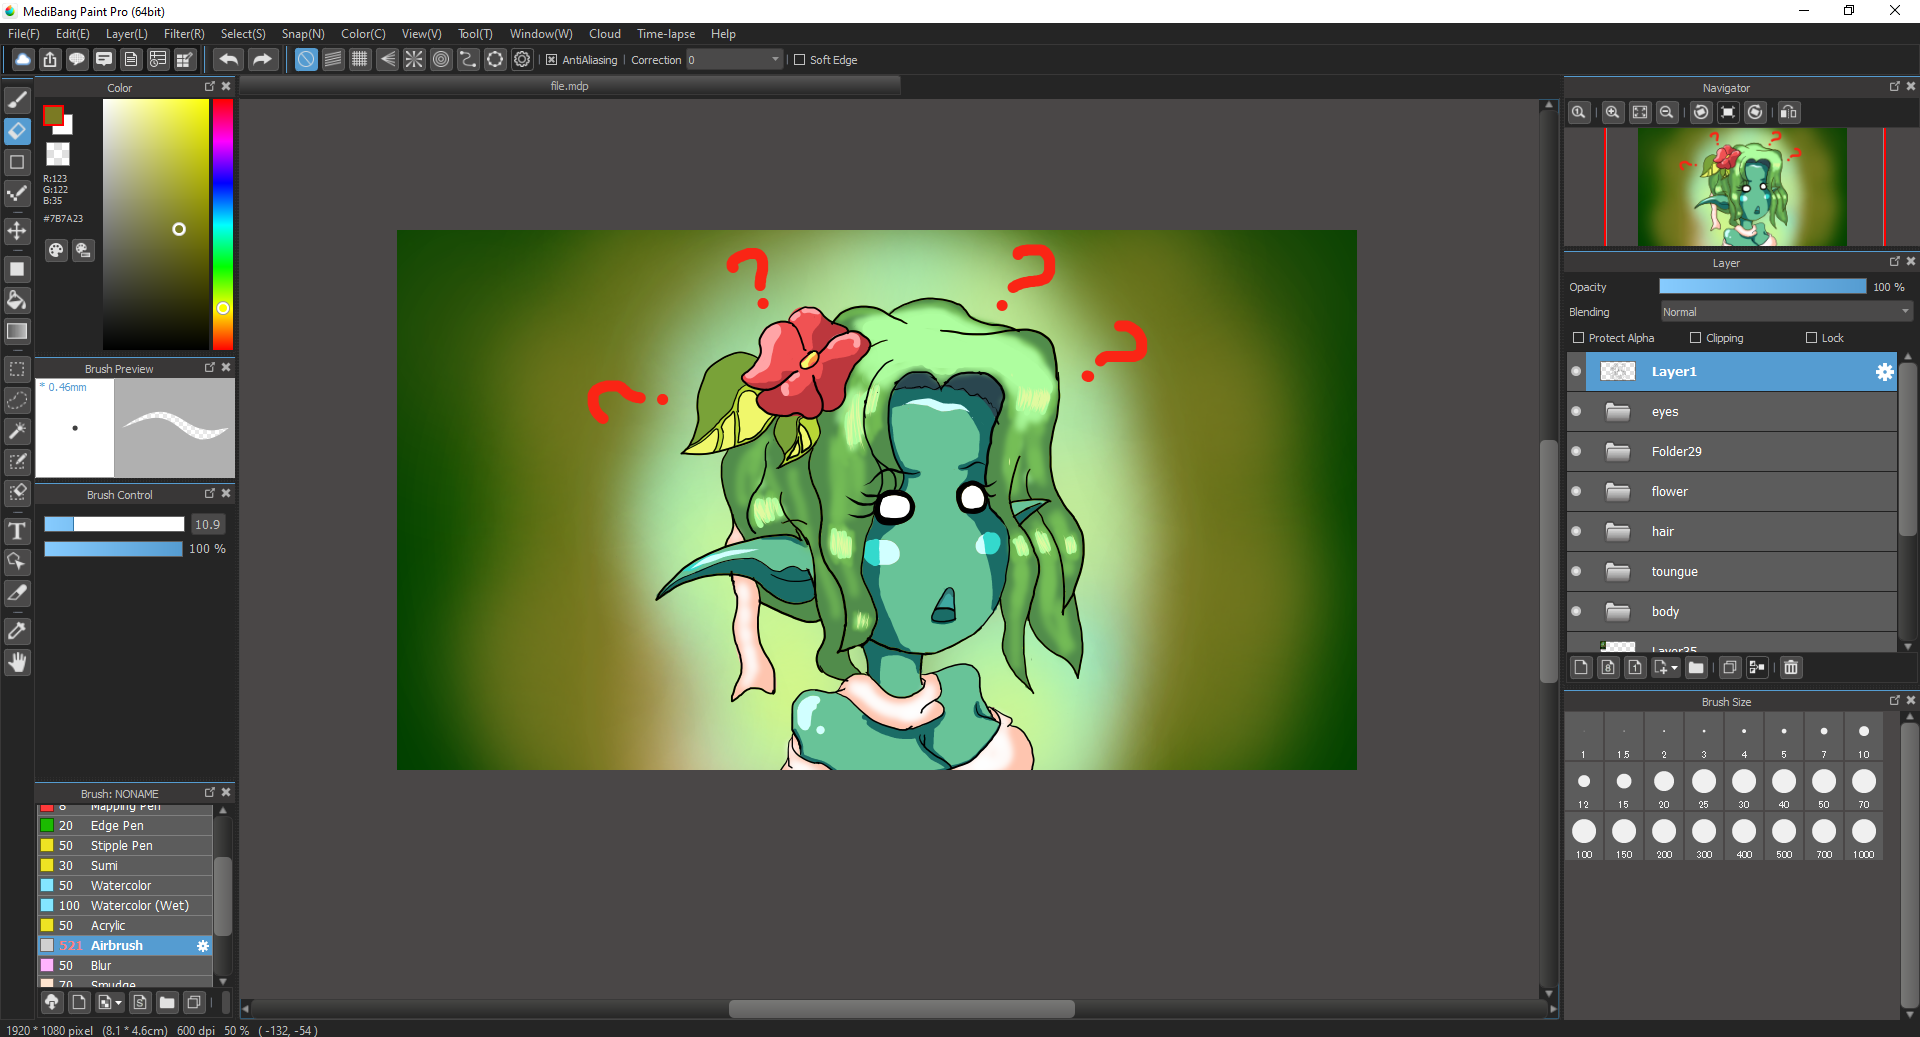Select the Eraser tool
Viewport: 1920px width, 1037px height.
coord(17,131)
